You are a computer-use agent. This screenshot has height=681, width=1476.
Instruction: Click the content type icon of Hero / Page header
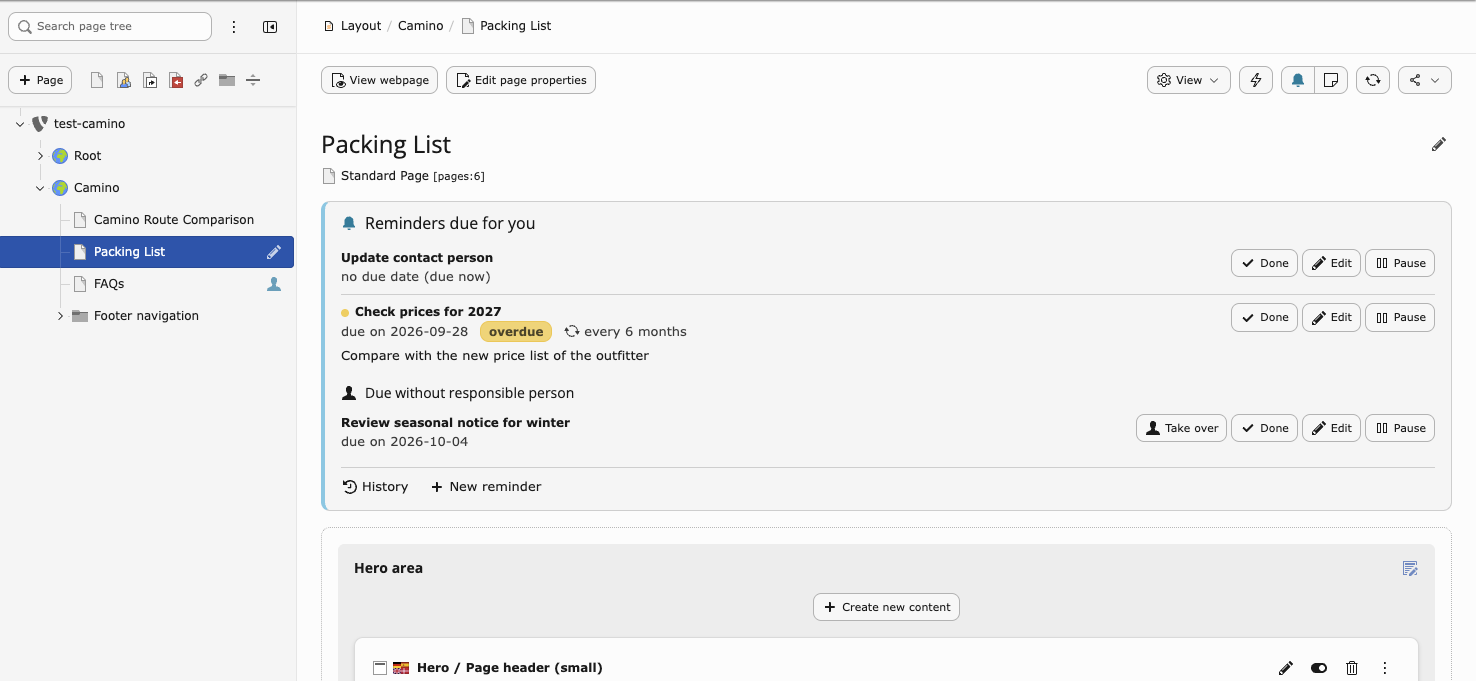click(x=380, y=668)
